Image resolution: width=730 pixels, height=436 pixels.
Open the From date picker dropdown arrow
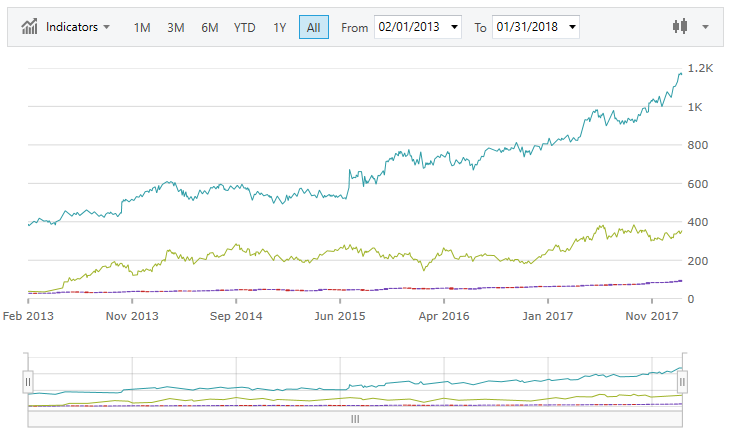click(x=456, y=27)
